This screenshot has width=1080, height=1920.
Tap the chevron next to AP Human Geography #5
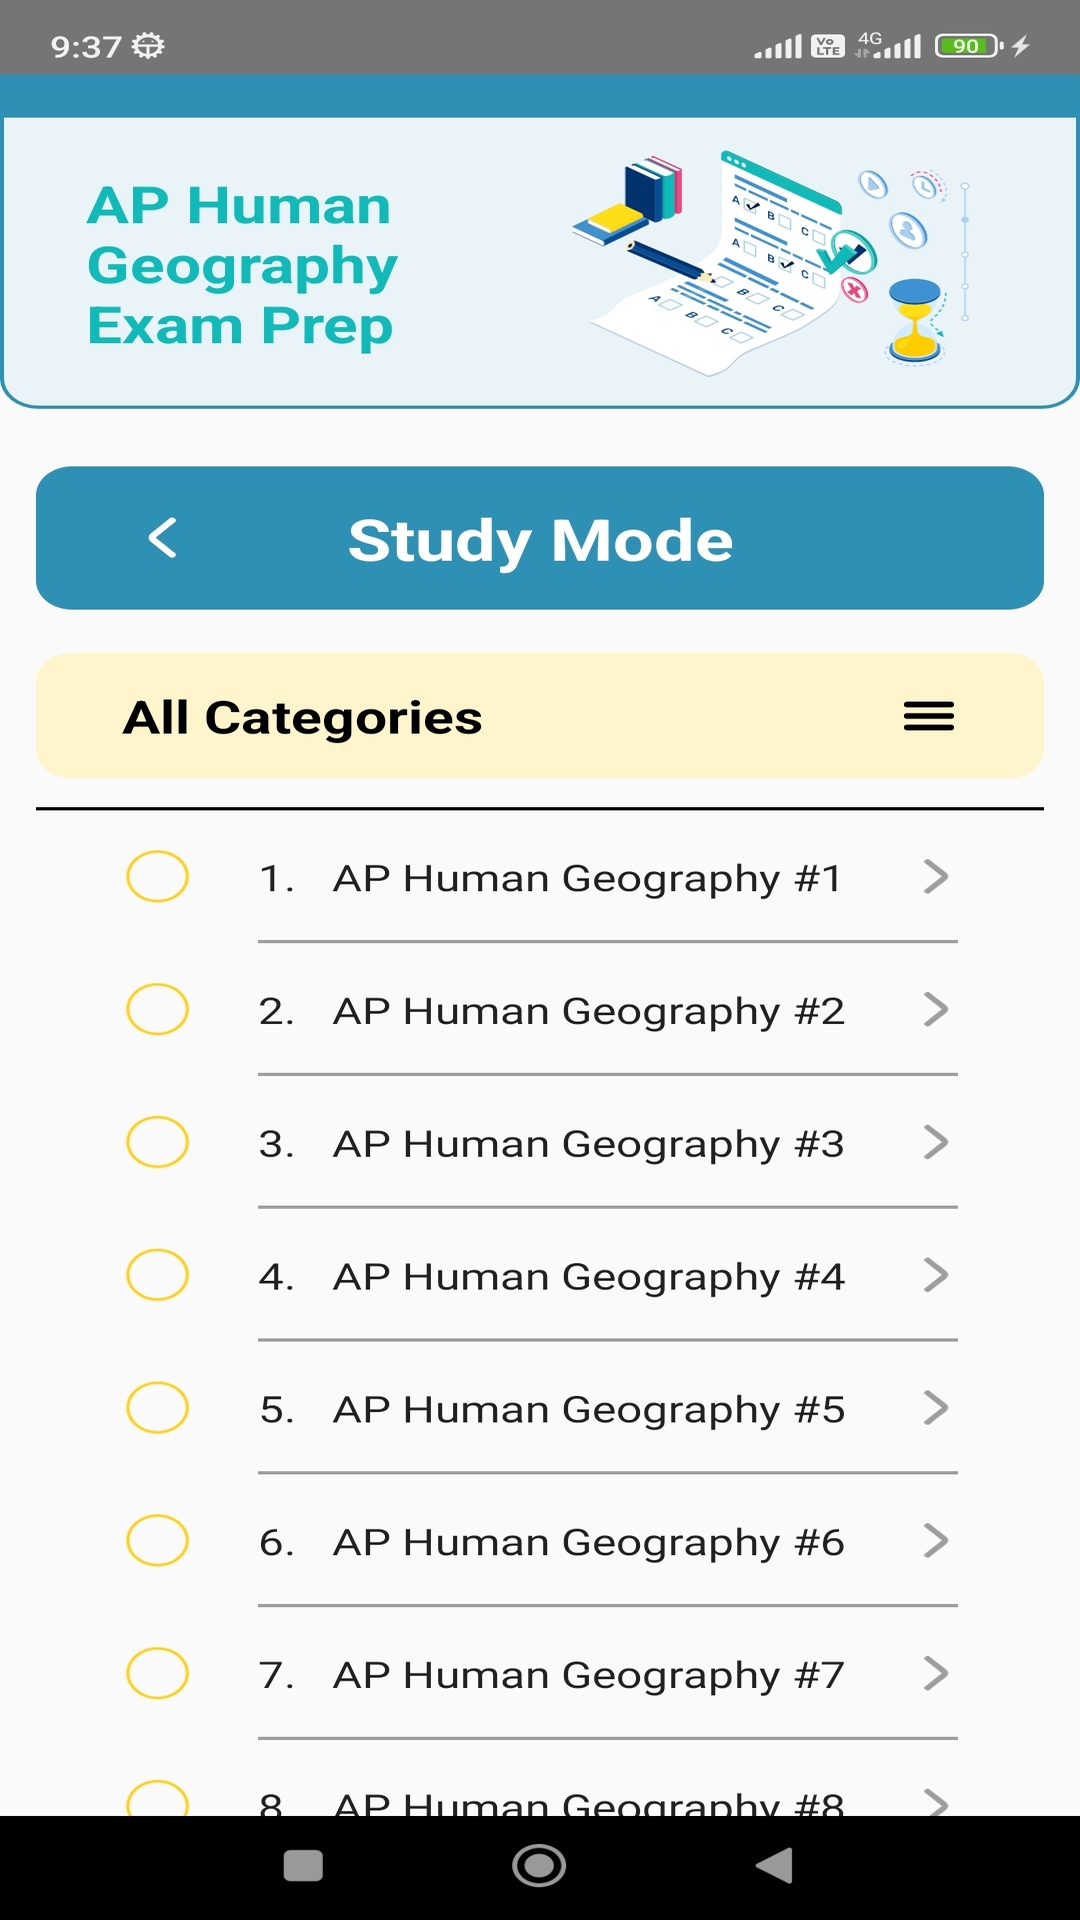935,1408
